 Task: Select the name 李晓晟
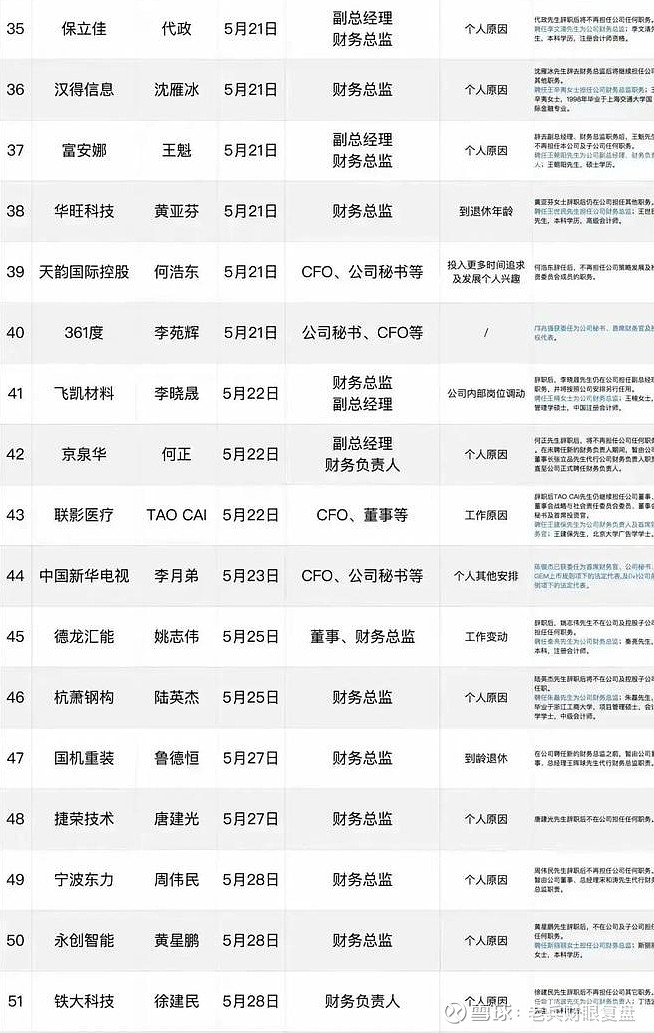coord(177,393)
